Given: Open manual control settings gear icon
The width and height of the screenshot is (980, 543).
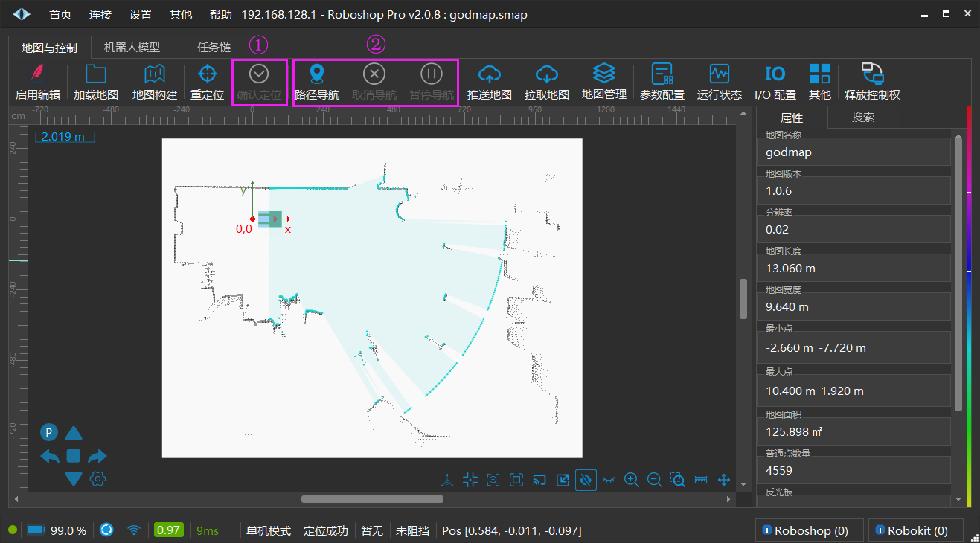Looking at the screenshot, I should coord(98,479).
